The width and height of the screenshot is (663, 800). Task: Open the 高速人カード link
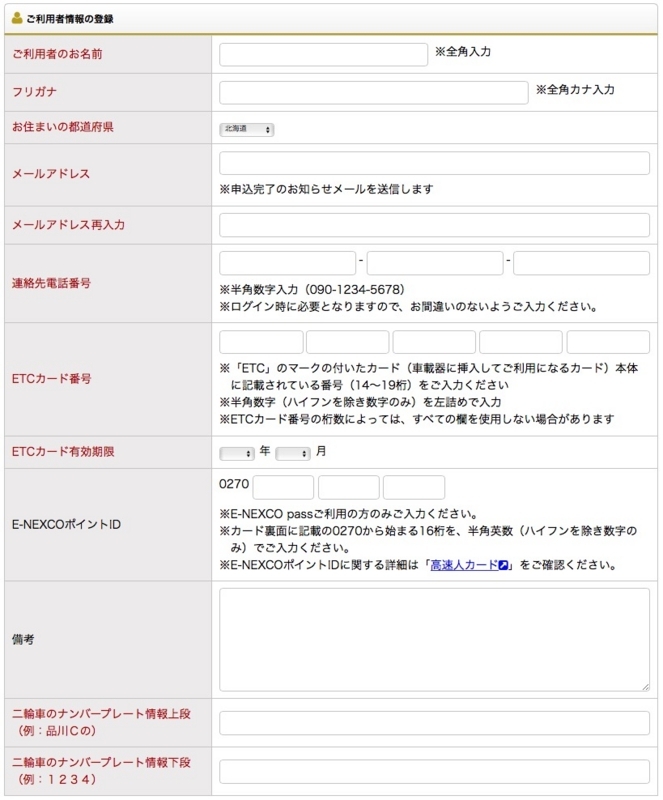[464, 565]
